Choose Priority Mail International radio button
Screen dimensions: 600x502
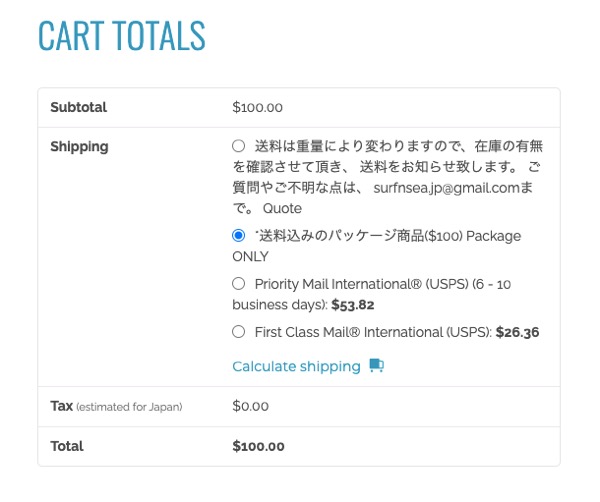238,284
